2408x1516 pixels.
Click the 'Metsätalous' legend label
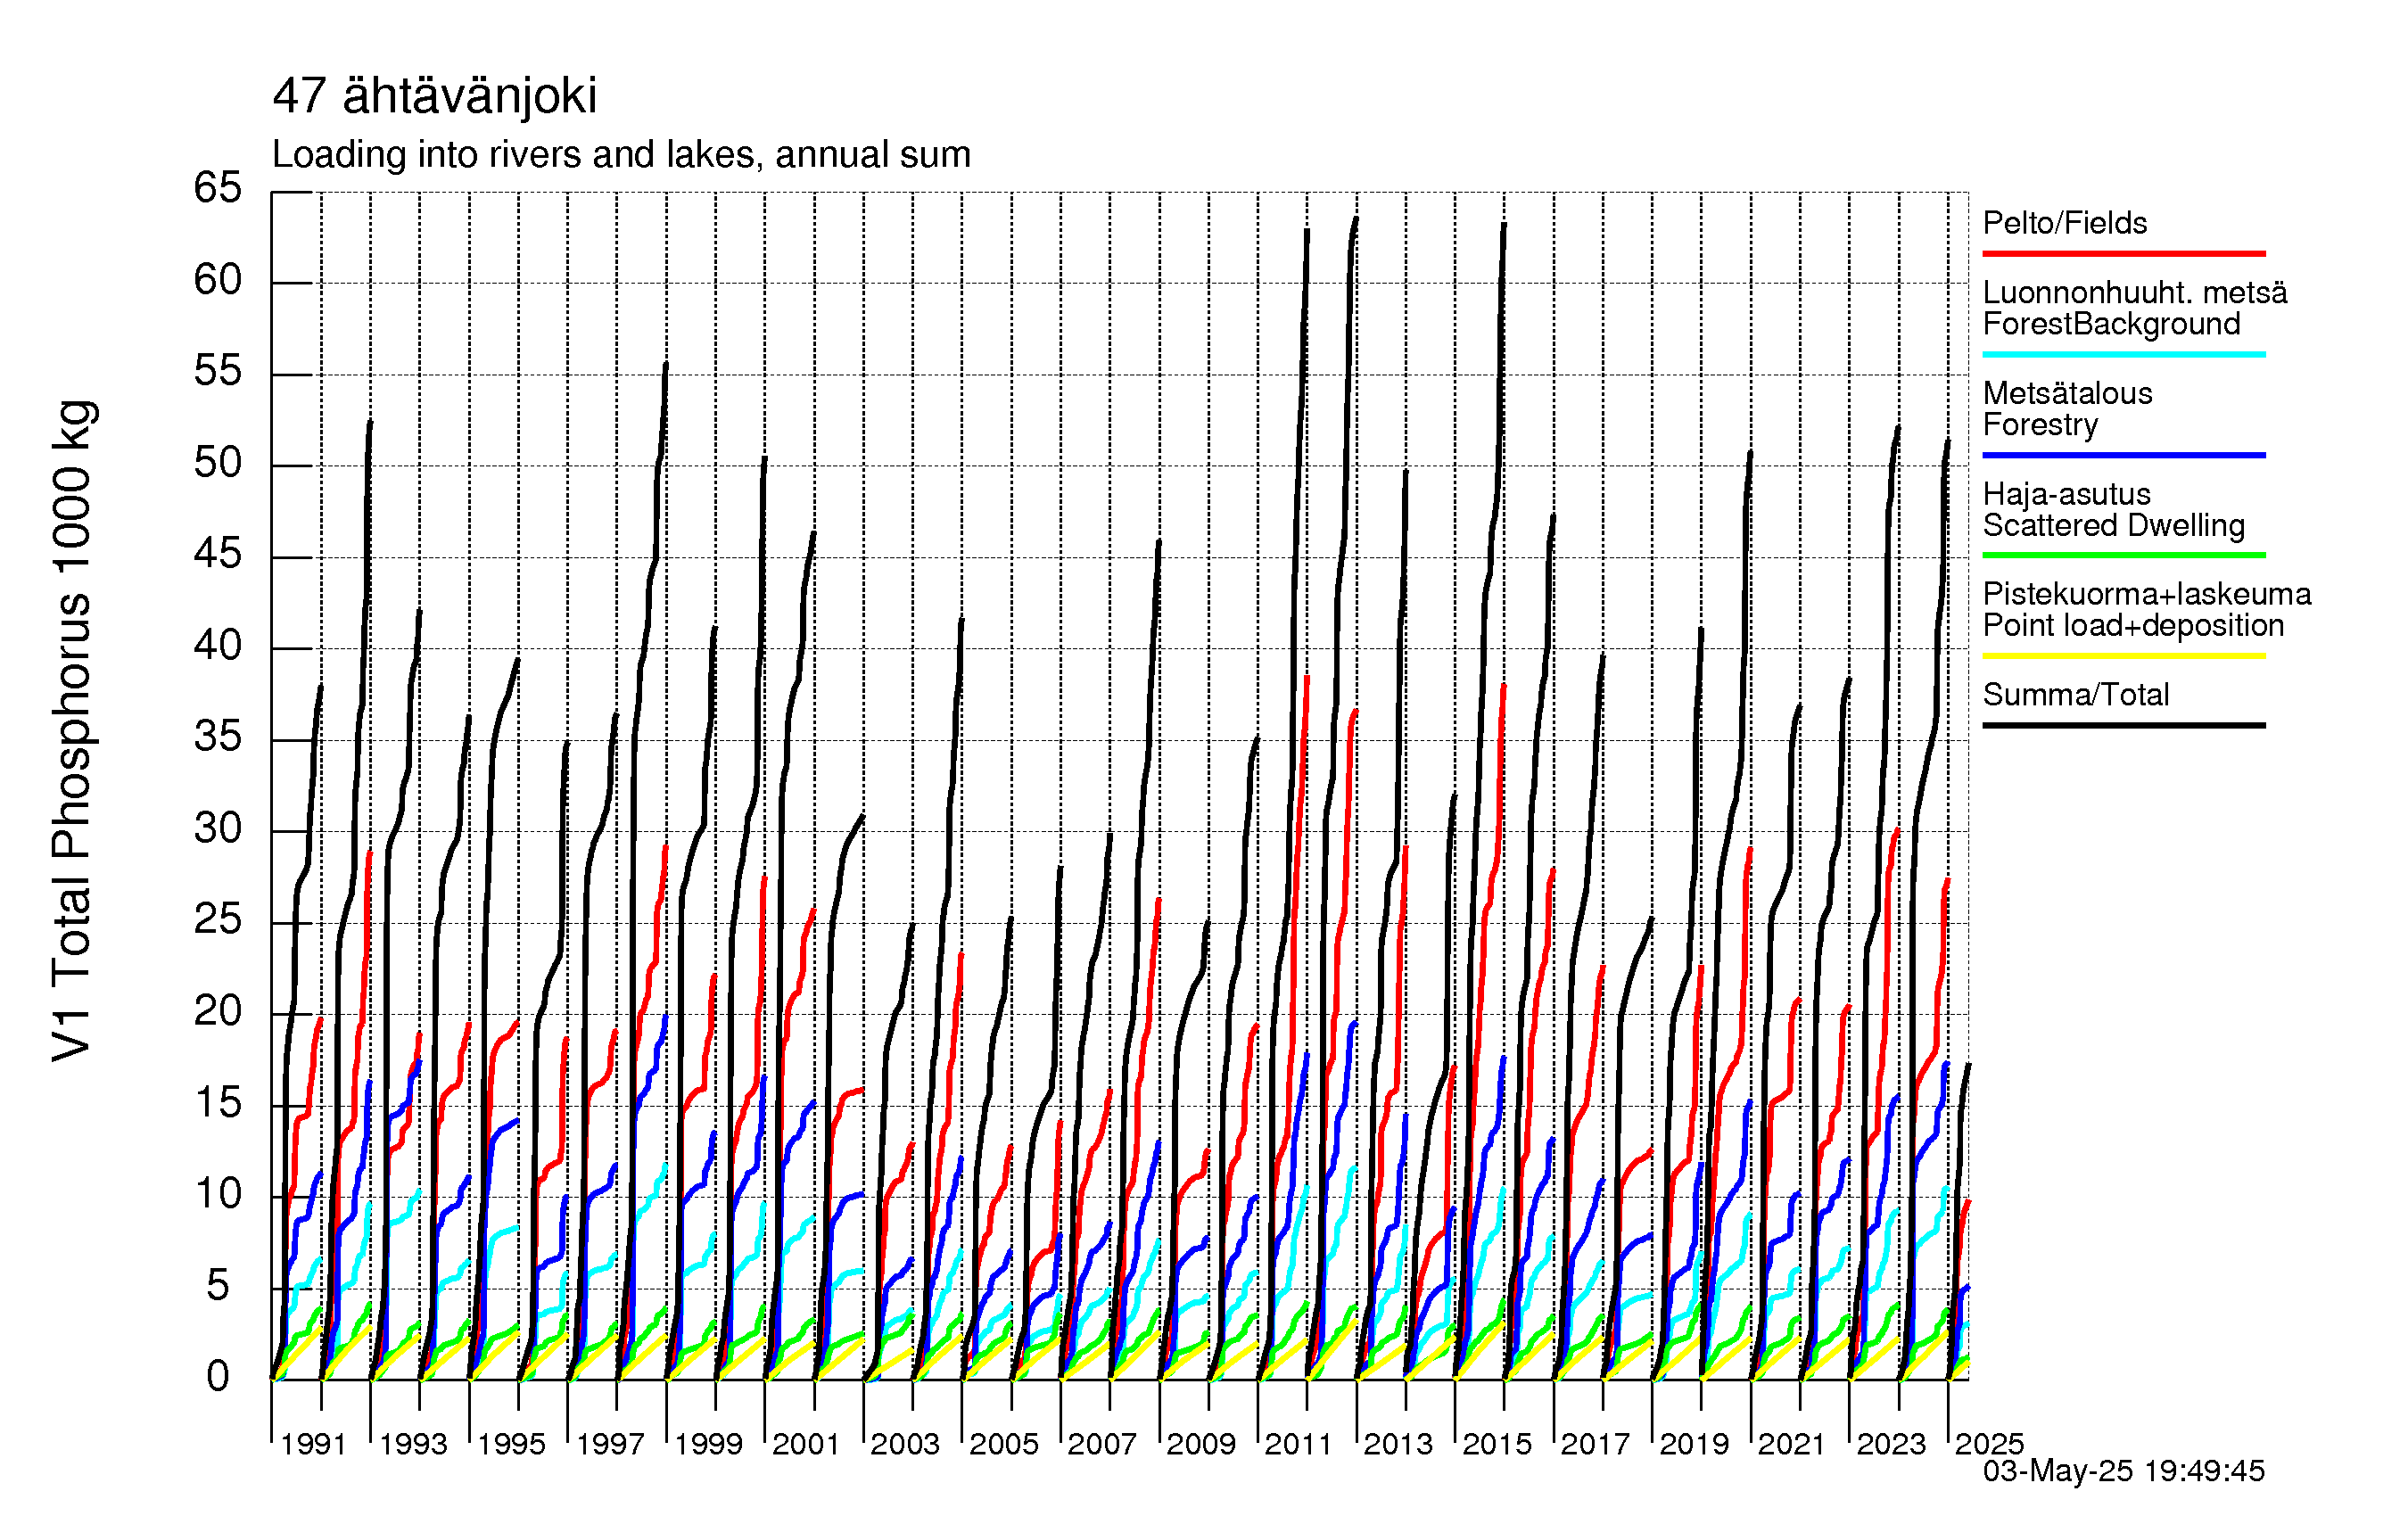2067,393
